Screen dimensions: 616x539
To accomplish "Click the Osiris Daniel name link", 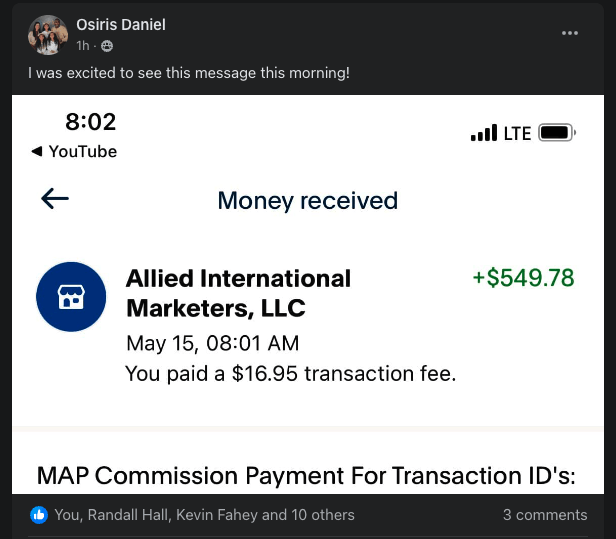I will tap(121, 25).
